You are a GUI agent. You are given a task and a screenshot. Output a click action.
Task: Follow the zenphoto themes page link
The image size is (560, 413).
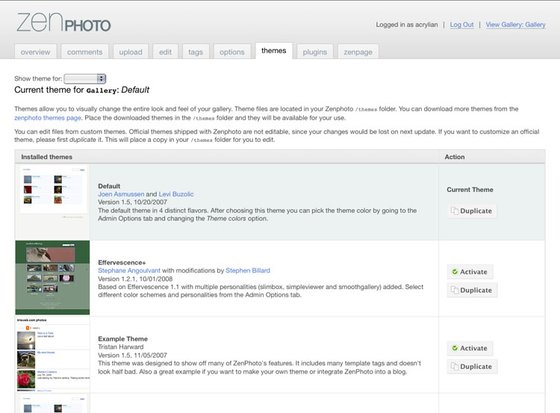[x=48, y=118]
